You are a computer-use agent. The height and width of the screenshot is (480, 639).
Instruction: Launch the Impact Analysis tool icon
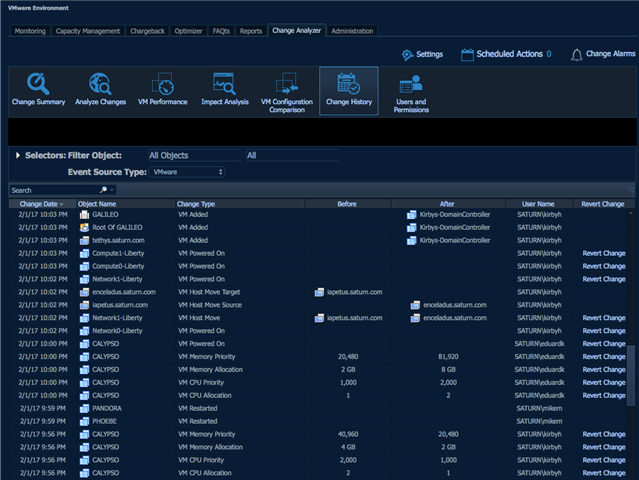point(224,84)
